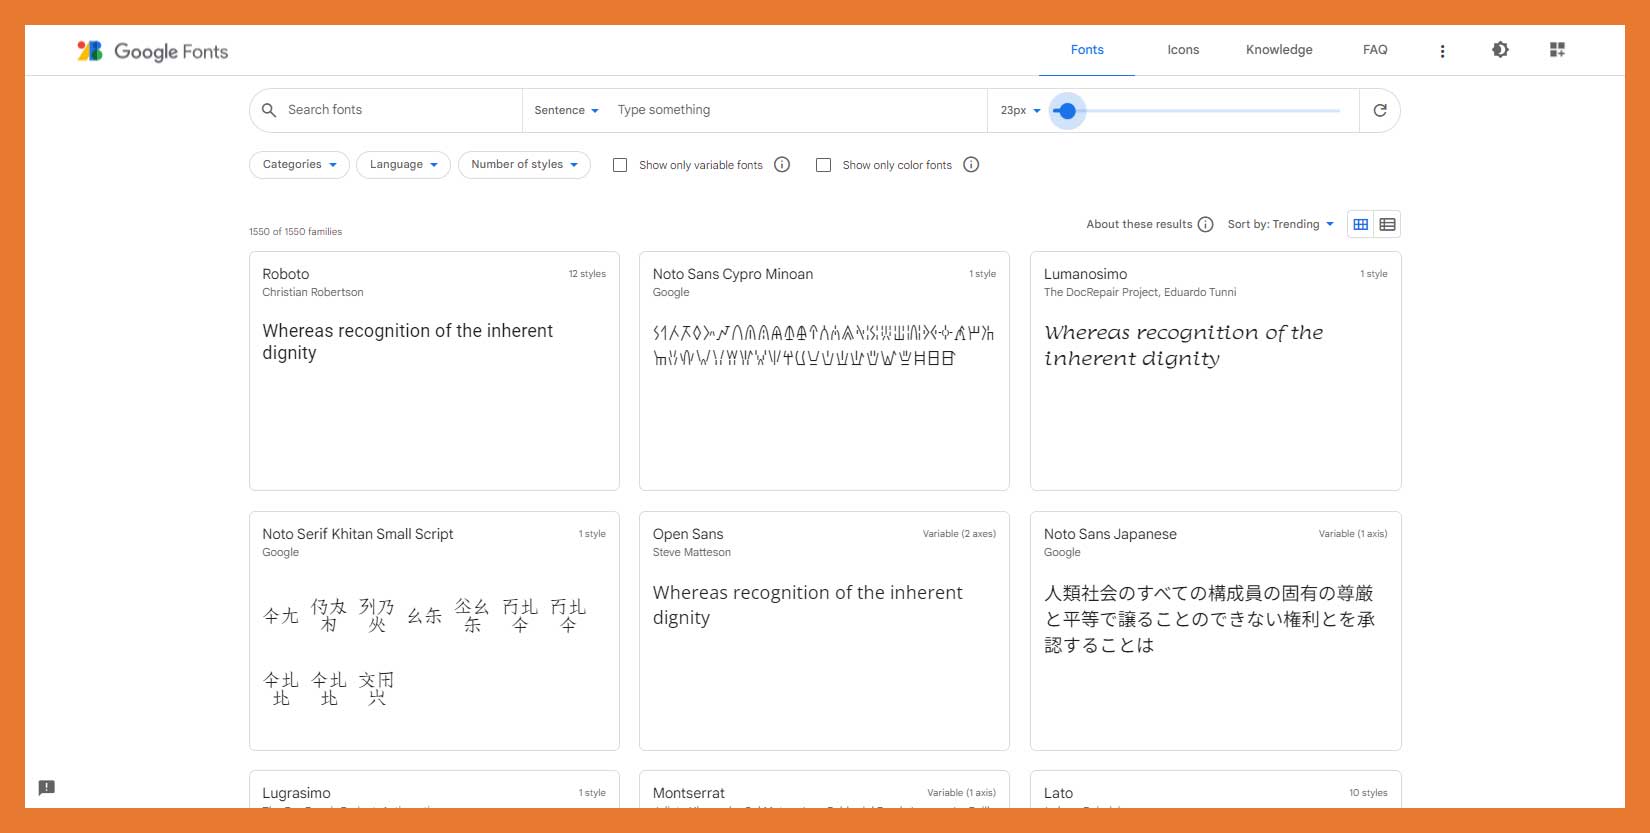Reset the preview settings with the refresh icon
The width and height of the screenshot is (1650, 833).
pyautogui.click(x=1380, y=110)
